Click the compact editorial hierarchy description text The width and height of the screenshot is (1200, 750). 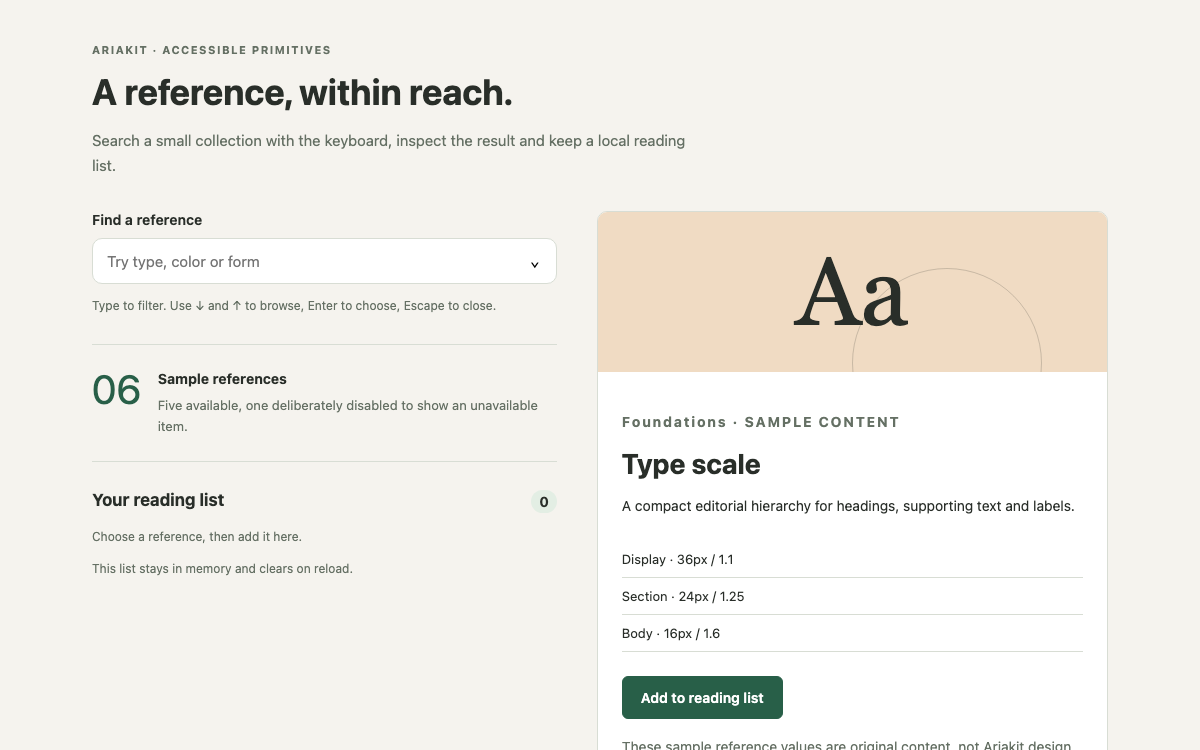[848, 506]
